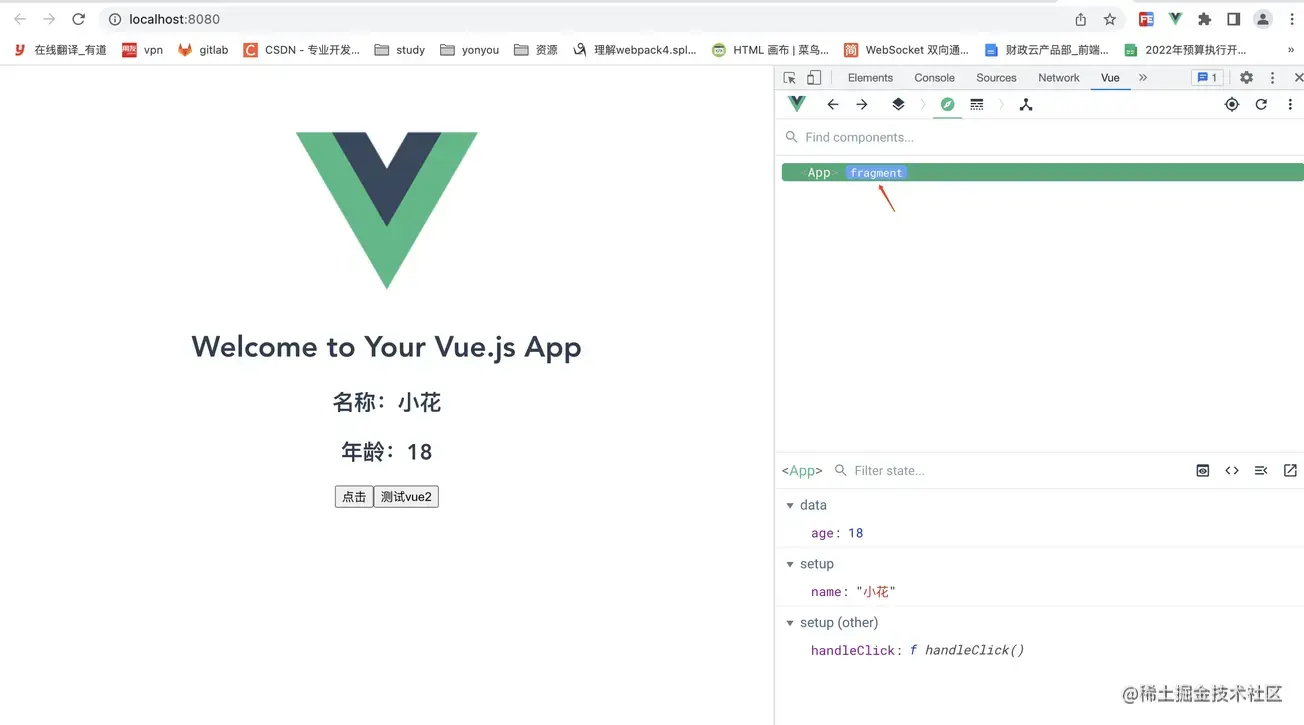Image resolution: width=1304 pixels, height=725 pixels.
Task: Click the Find components search field
Action: point(1040,137)
